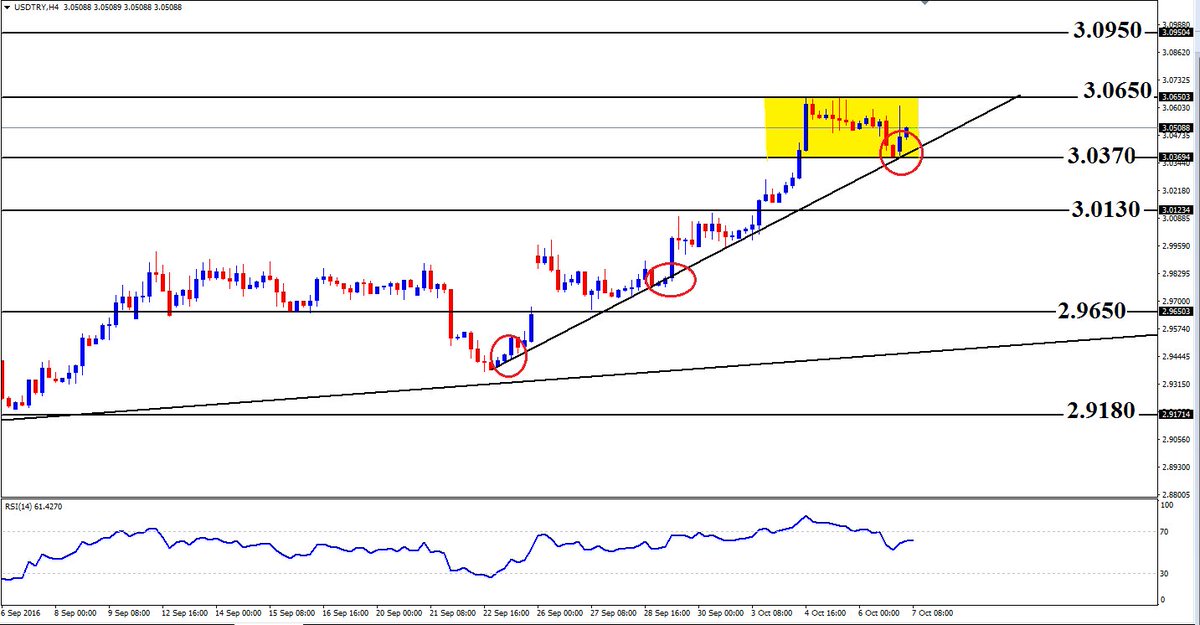The image size is (1200, 625).
Task: Click the 3.01234 price tag on the axis
Action: (x=1174, y=210)
